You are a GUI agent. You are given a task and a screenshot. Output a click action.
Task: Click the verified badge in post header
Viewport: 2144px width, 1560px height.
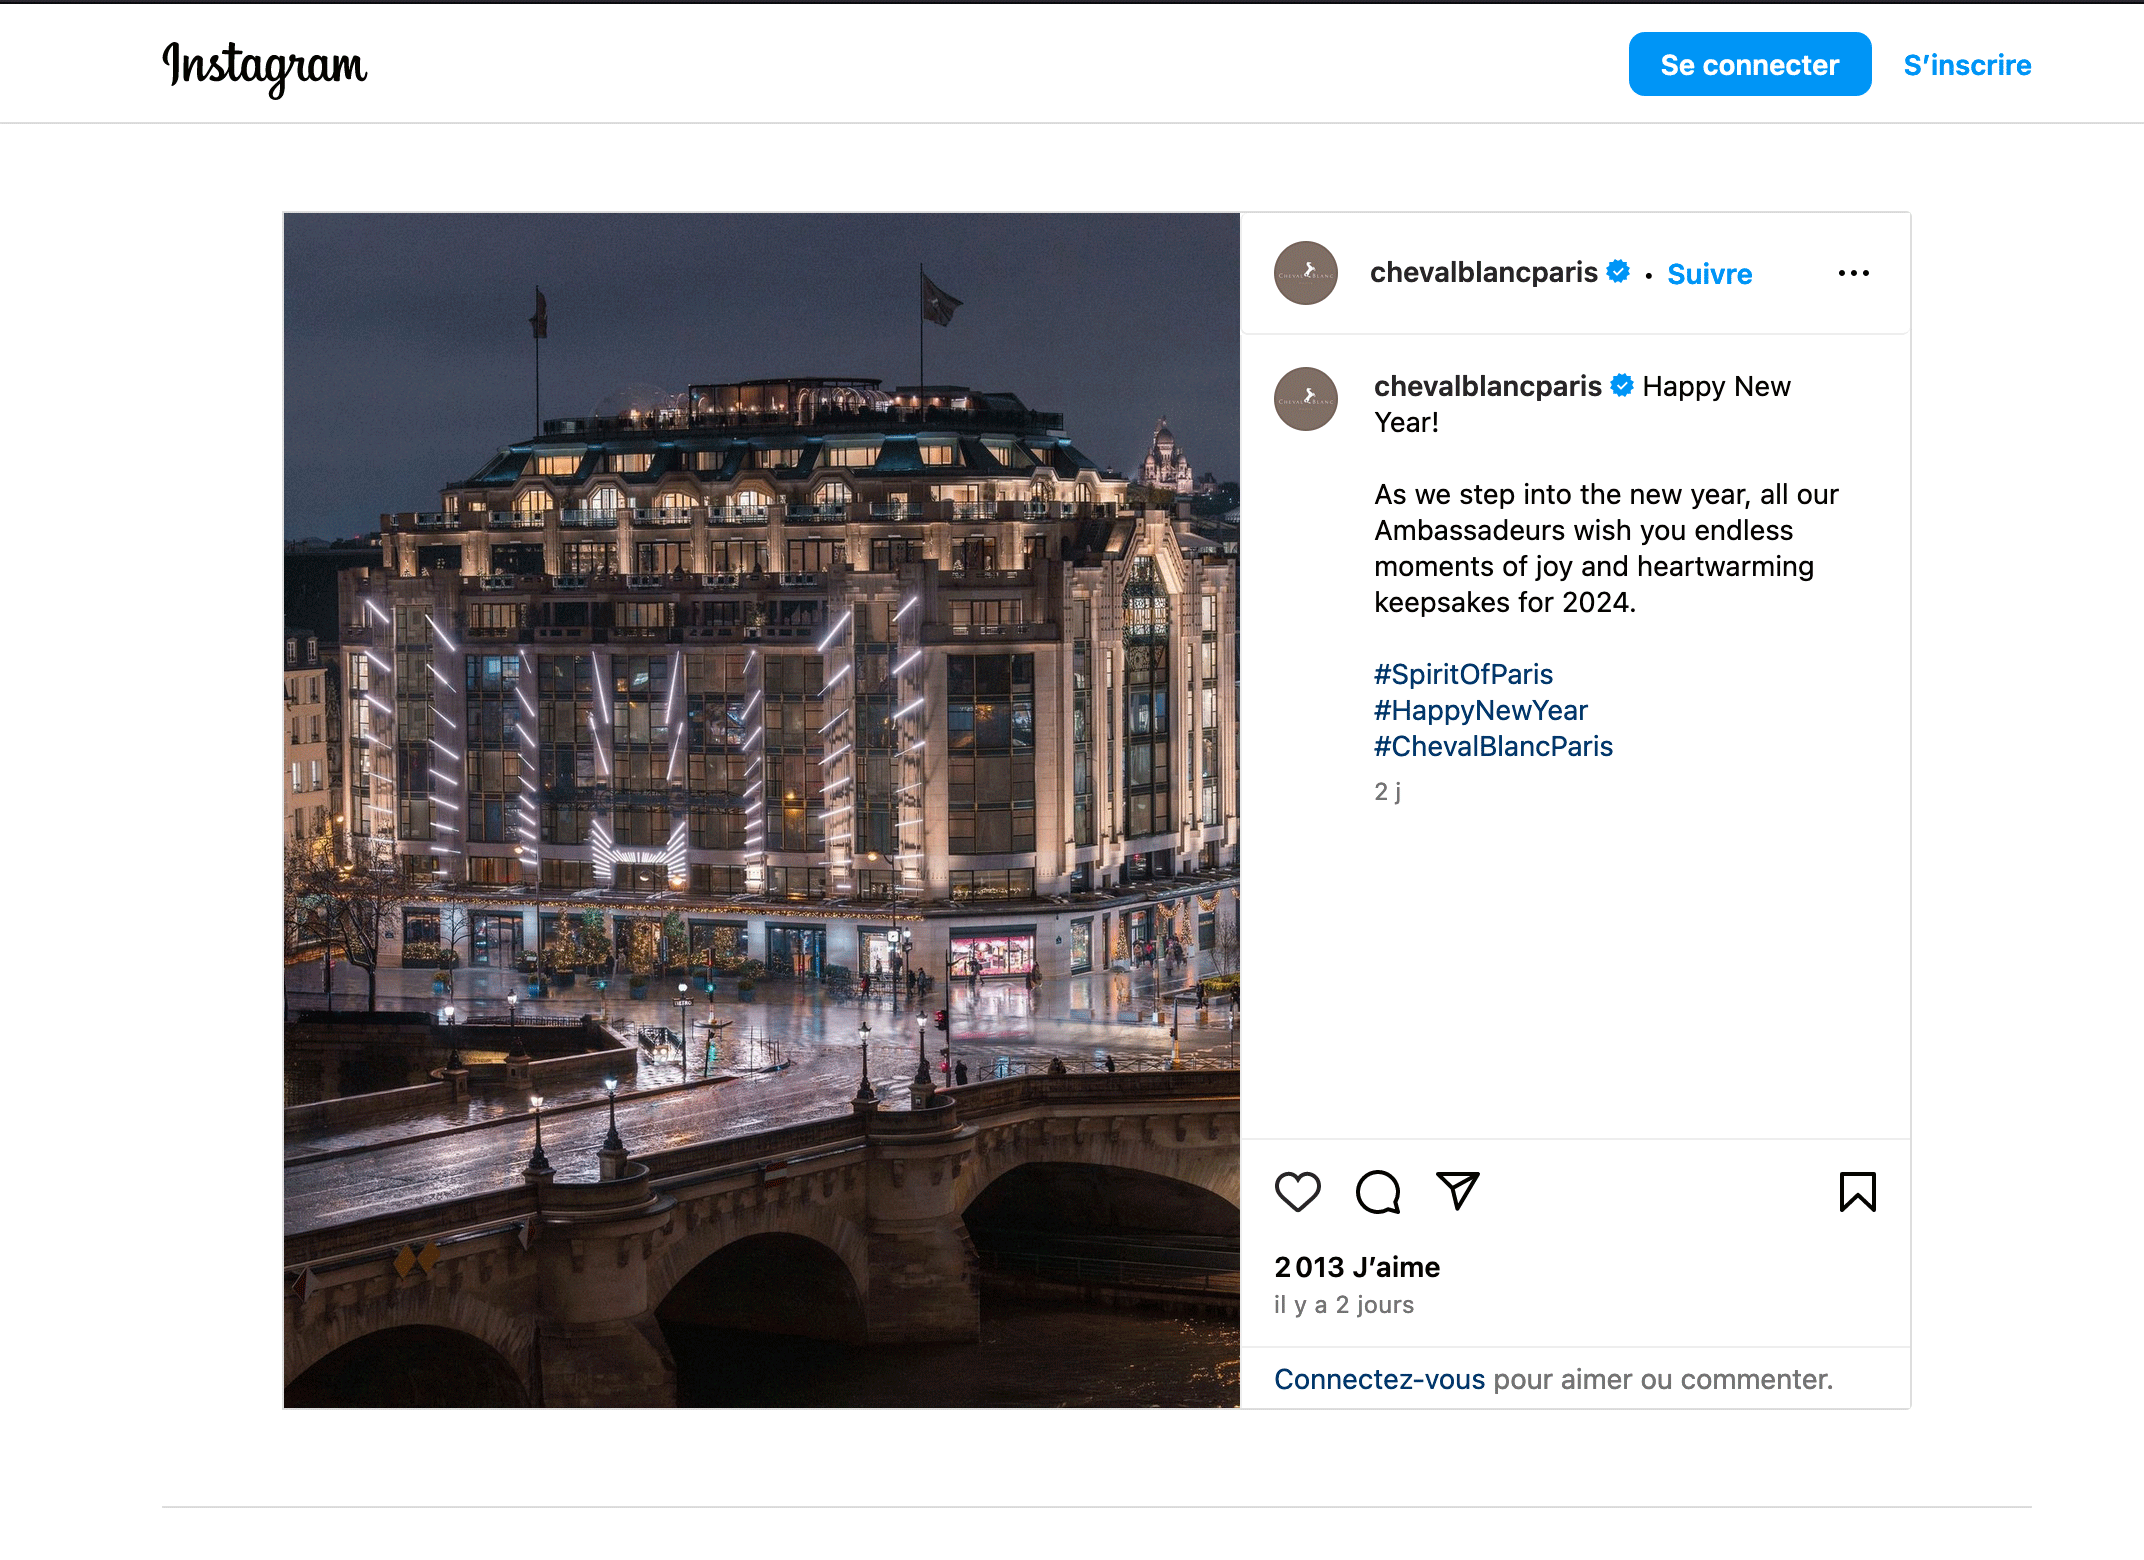[x=1618, y=271]
